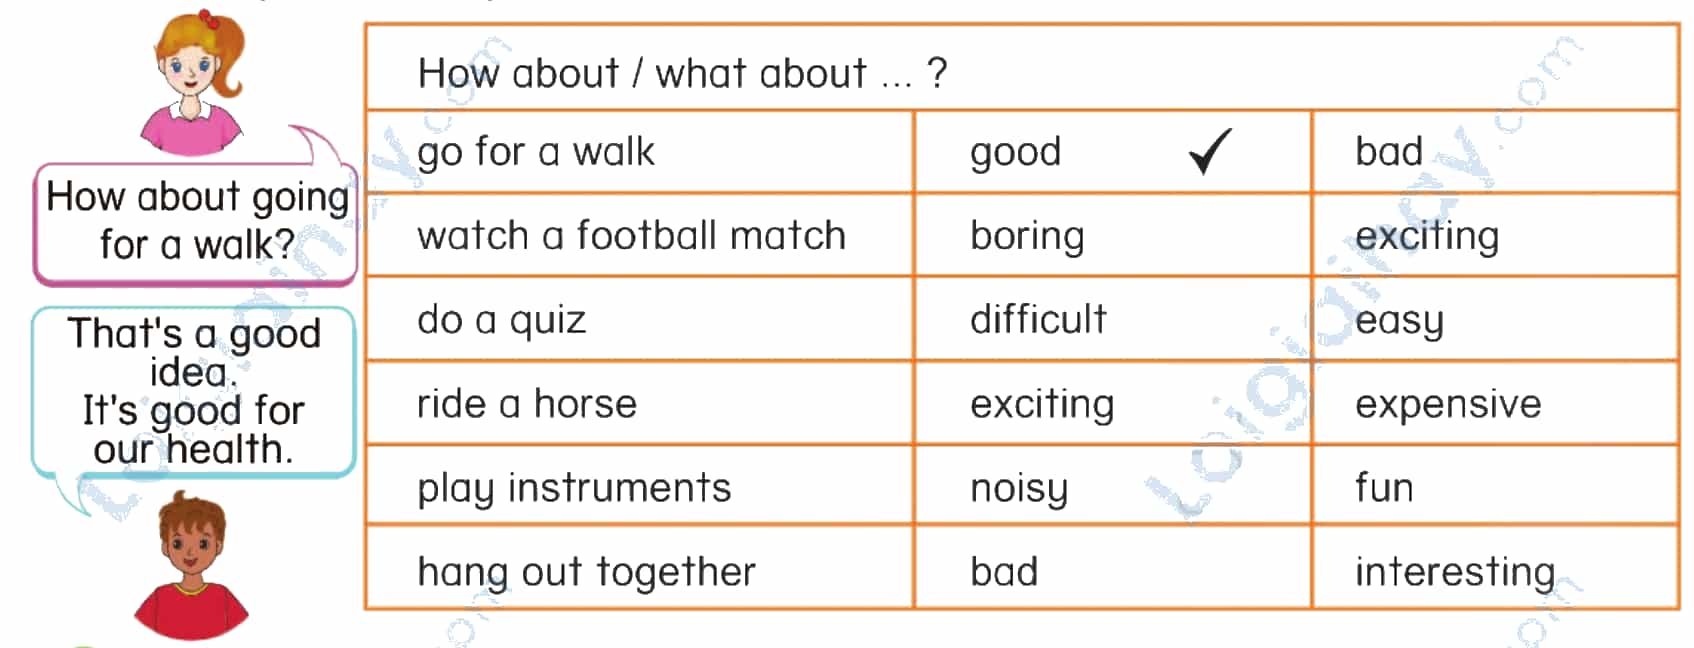1694x648 pixels.
Task: Click the boy character in the red shirt
Action: pyautogui.click(x=191, y=565)
